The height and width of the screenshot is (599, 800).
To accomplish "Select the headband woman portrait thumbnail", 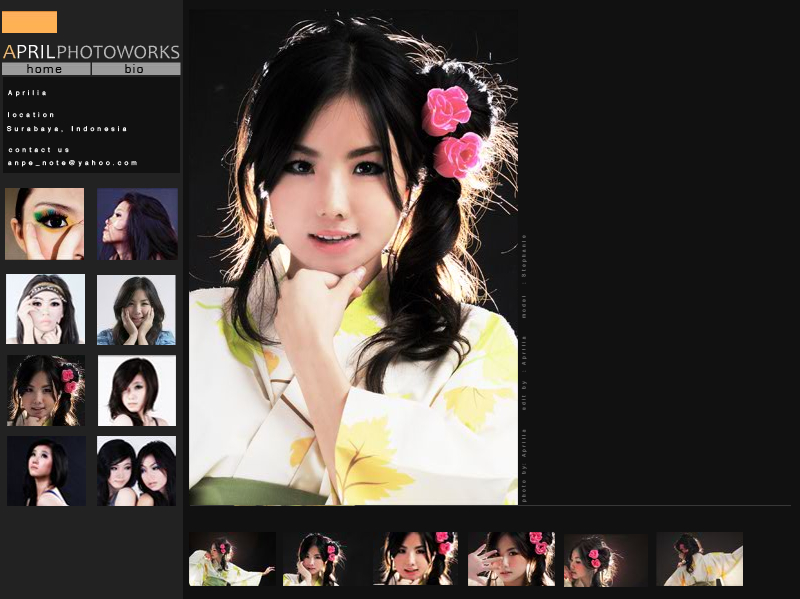I will click(45, 309).
